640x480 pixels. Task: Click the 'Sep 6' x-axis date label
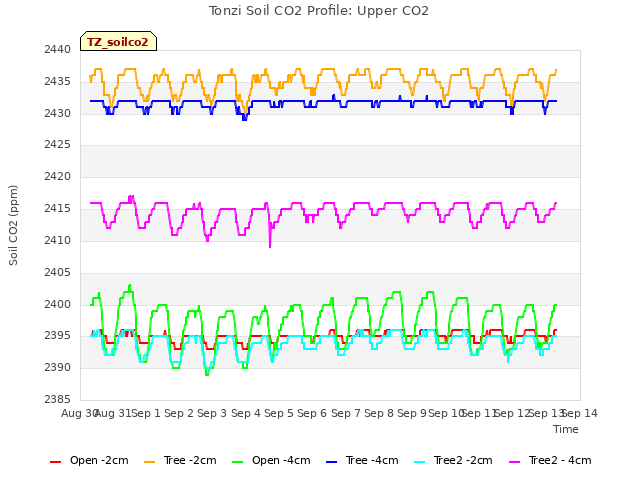tap(312, 413)
